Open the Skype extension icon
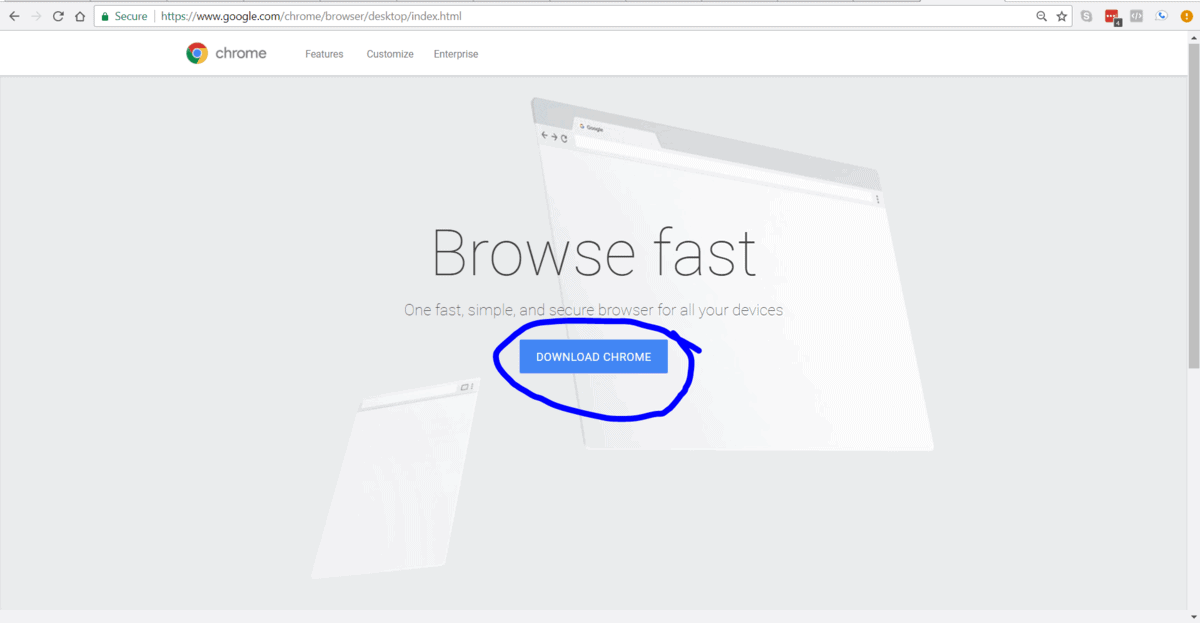Image resolution: width=1200 pixels, height=623 pixels. 1087,16
